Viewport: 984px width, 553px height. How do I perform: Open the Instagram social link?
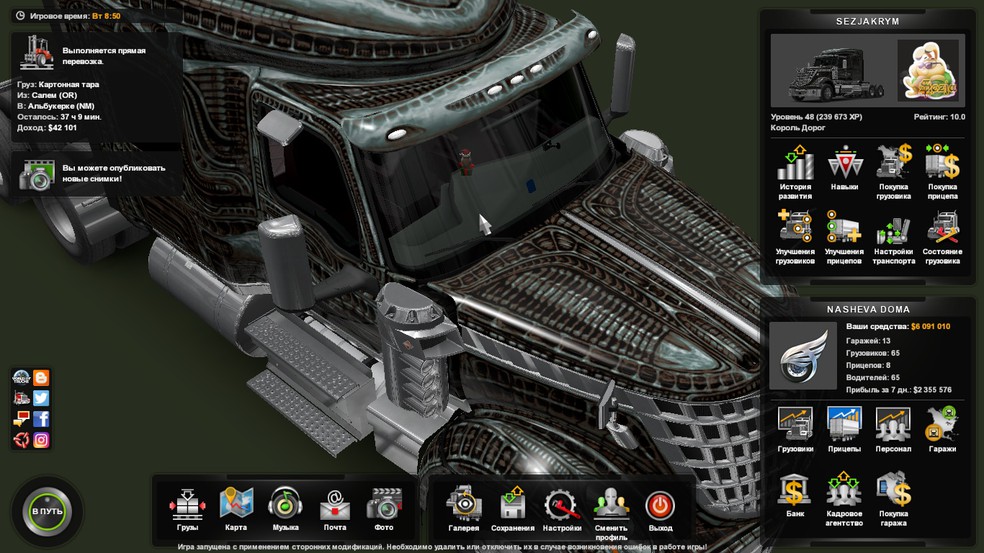(42, 440)
